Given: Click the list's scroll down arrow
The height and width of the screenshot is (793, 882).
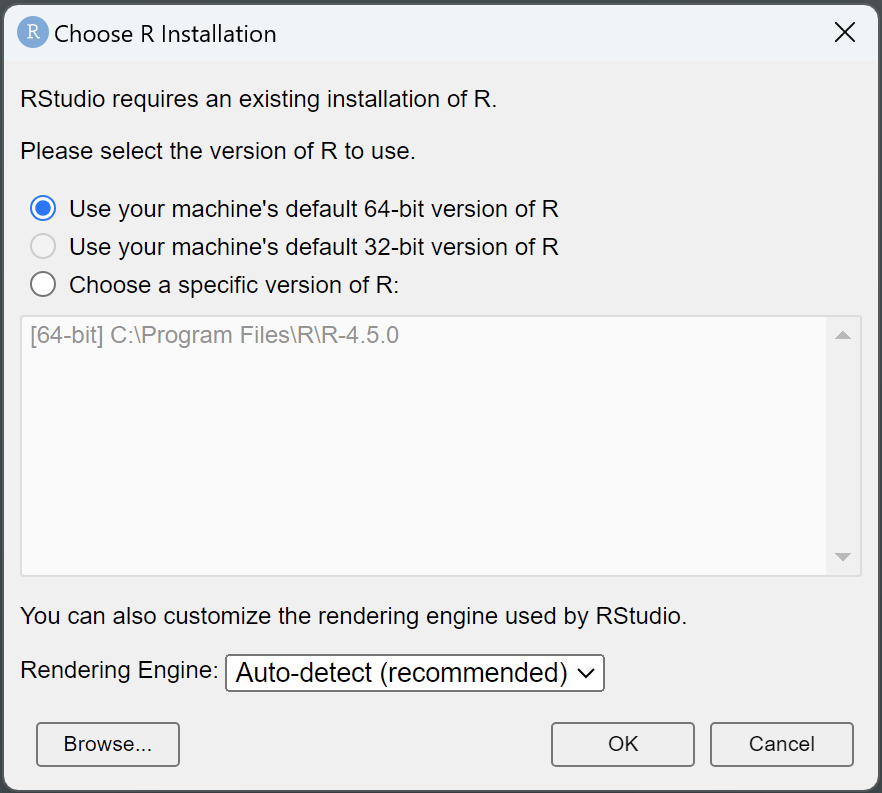Looking at the screenshot, I should click(x=843, y=557).
